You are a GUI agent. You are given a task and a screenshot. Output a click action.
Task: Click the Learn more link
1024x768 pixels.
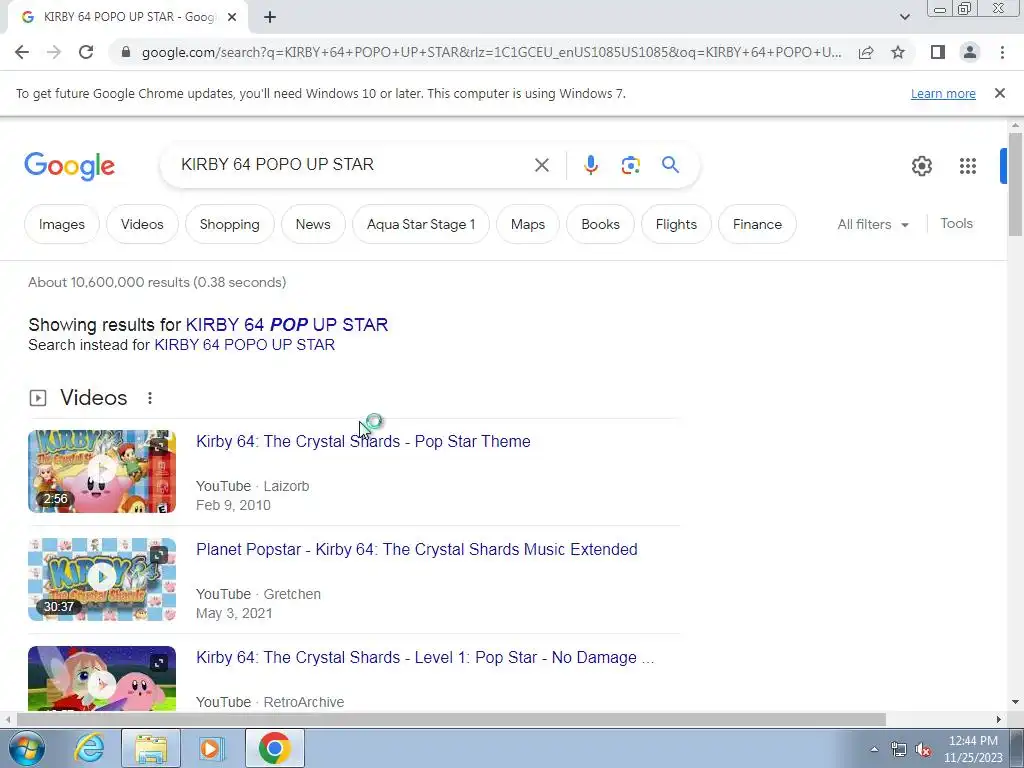point(943,93)
